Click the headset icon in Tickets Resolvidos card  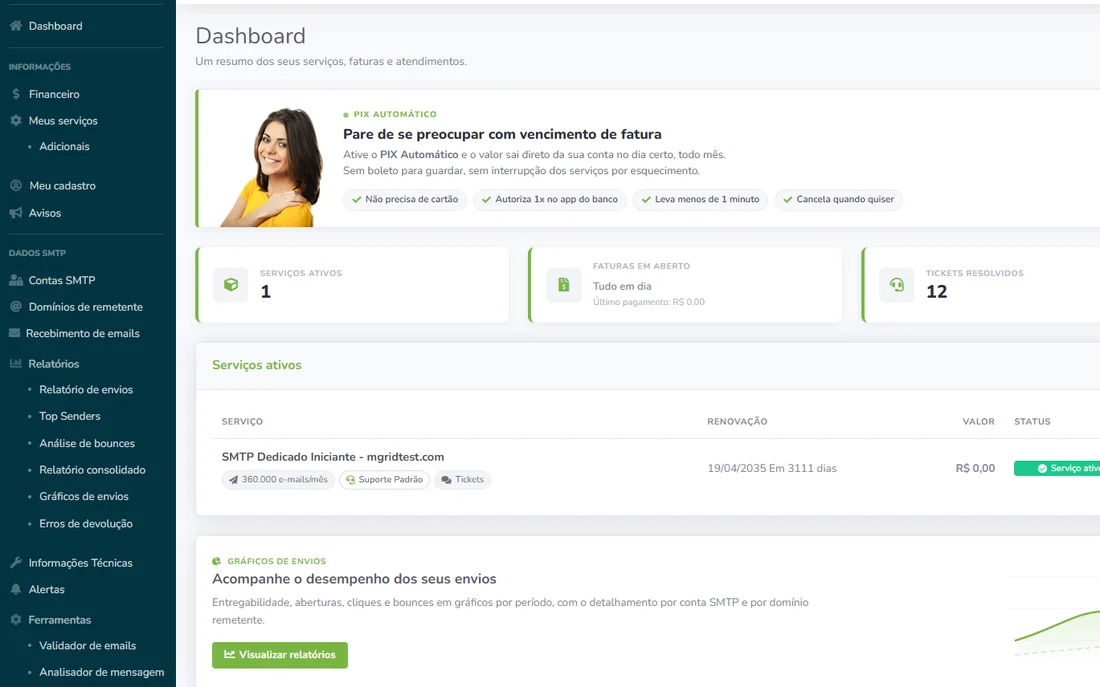pos(897,284)
